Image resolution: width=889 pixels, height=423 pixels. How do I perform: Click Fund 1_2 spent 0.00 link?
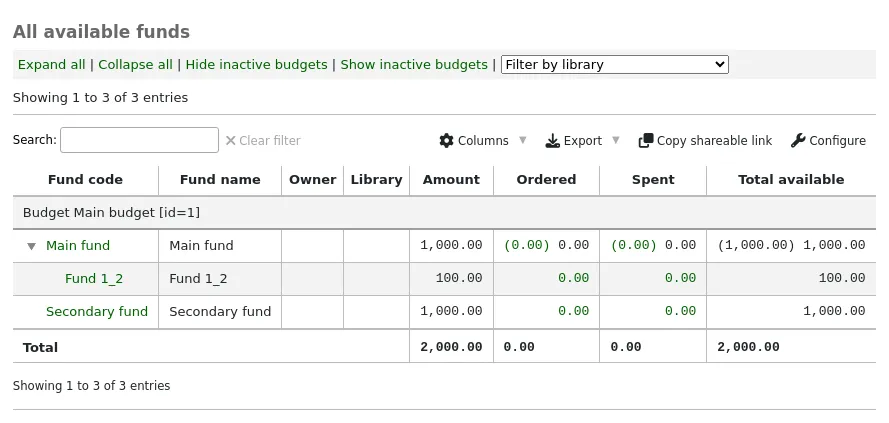(x=680, y=278)
